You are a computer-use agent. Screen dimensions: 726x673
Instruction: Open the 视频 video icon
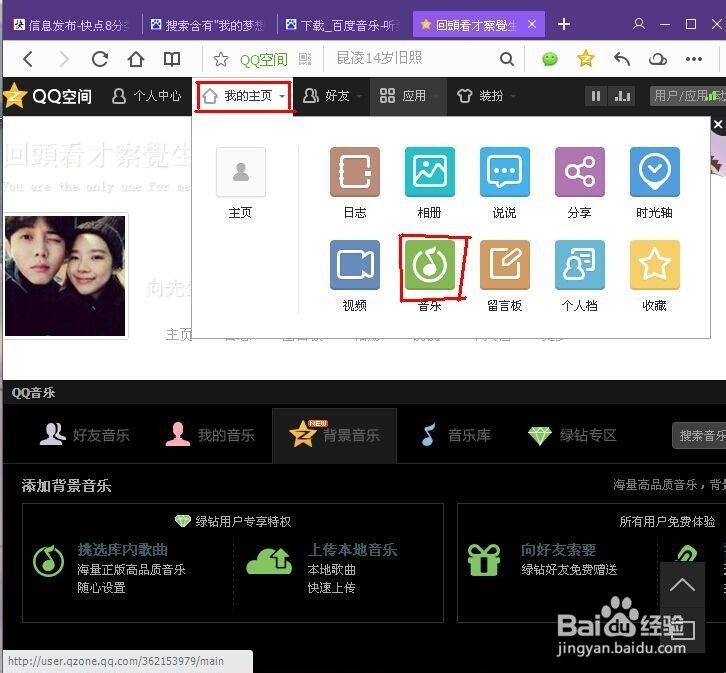(x=355, y=265)
